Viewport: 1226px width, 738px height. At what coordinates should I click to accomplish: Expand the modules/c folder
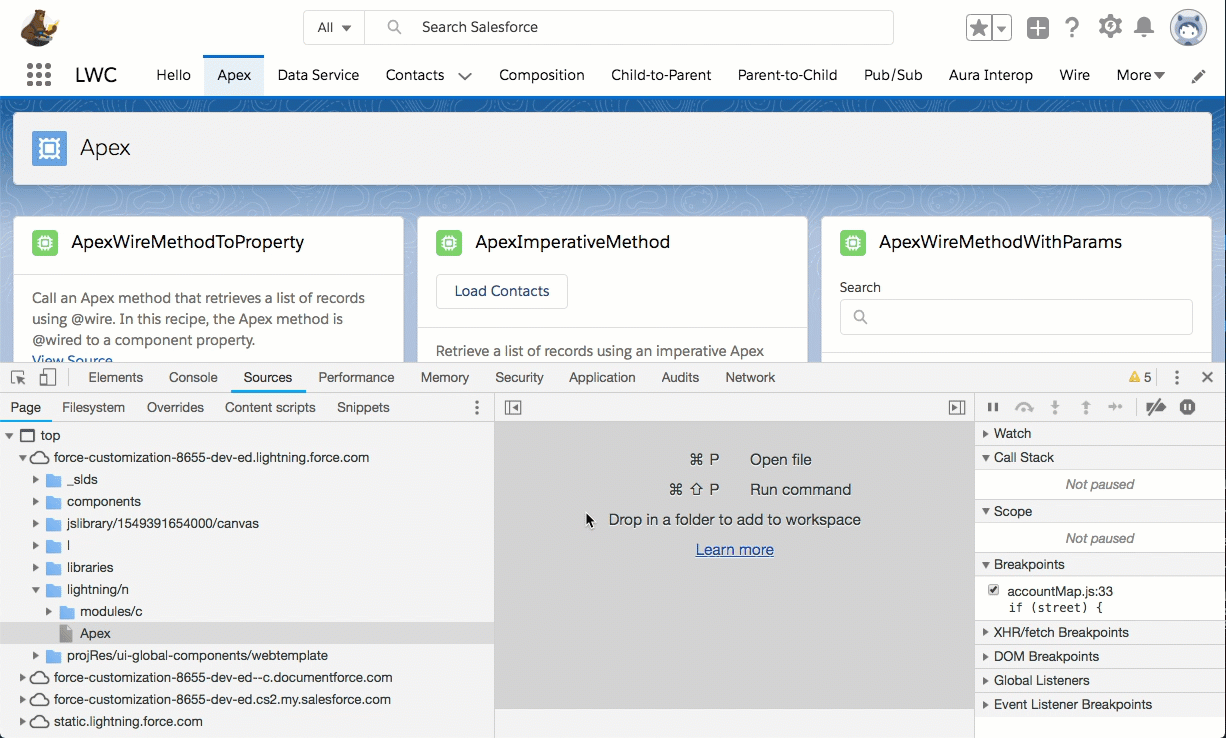tap(49, 611)
